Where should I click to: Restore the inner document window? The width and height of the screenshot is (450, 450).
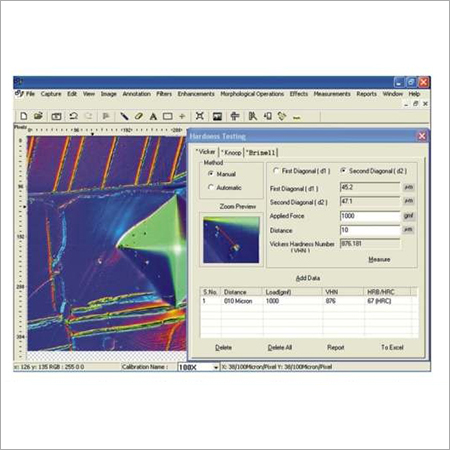click(416, 104)
